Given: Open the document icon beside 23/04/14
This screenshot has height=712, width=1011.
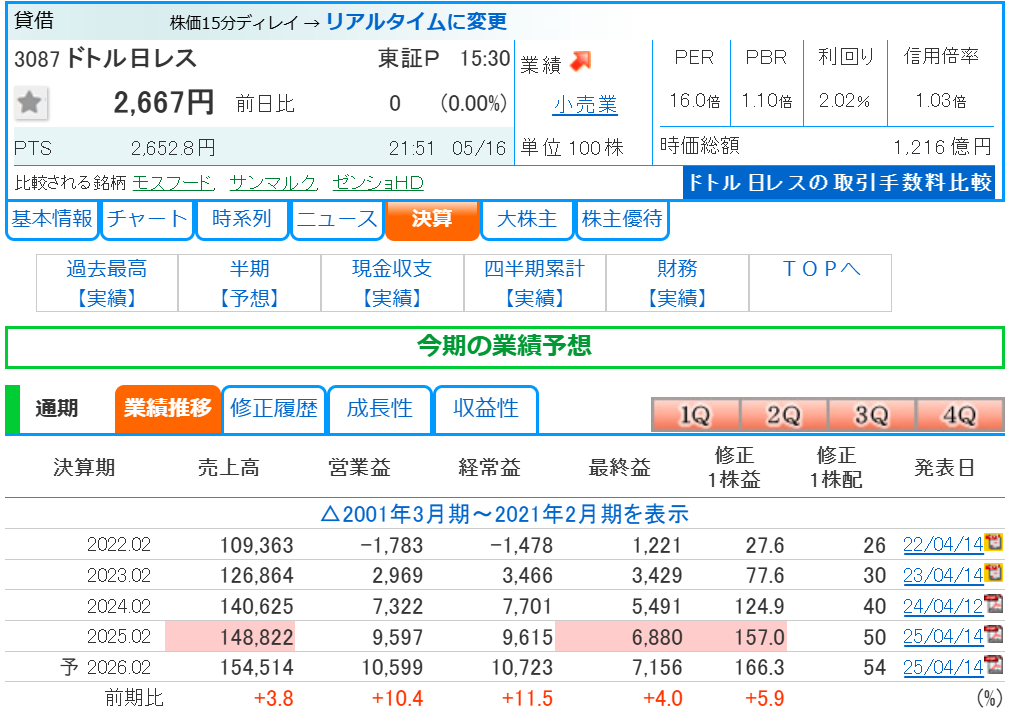Looking at the screenshot, I should (x=994, y=573).
